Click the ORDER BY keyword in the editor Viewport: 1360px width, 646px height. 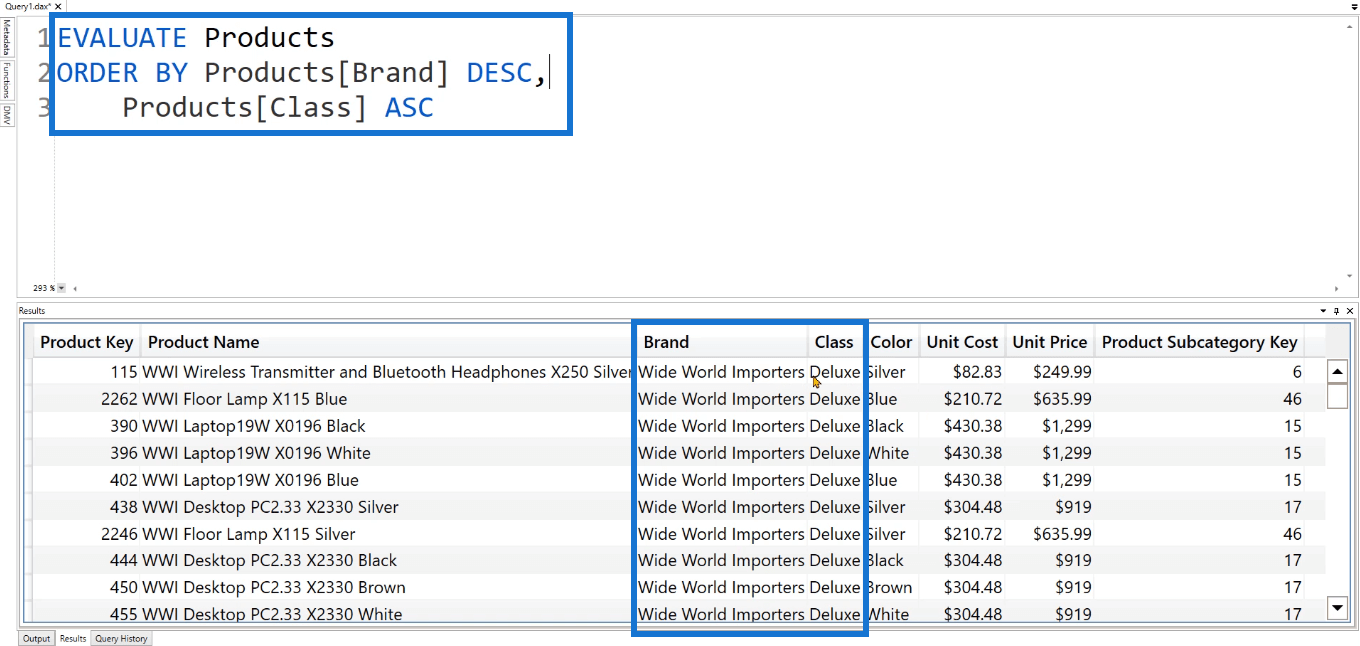pos(122,72)
